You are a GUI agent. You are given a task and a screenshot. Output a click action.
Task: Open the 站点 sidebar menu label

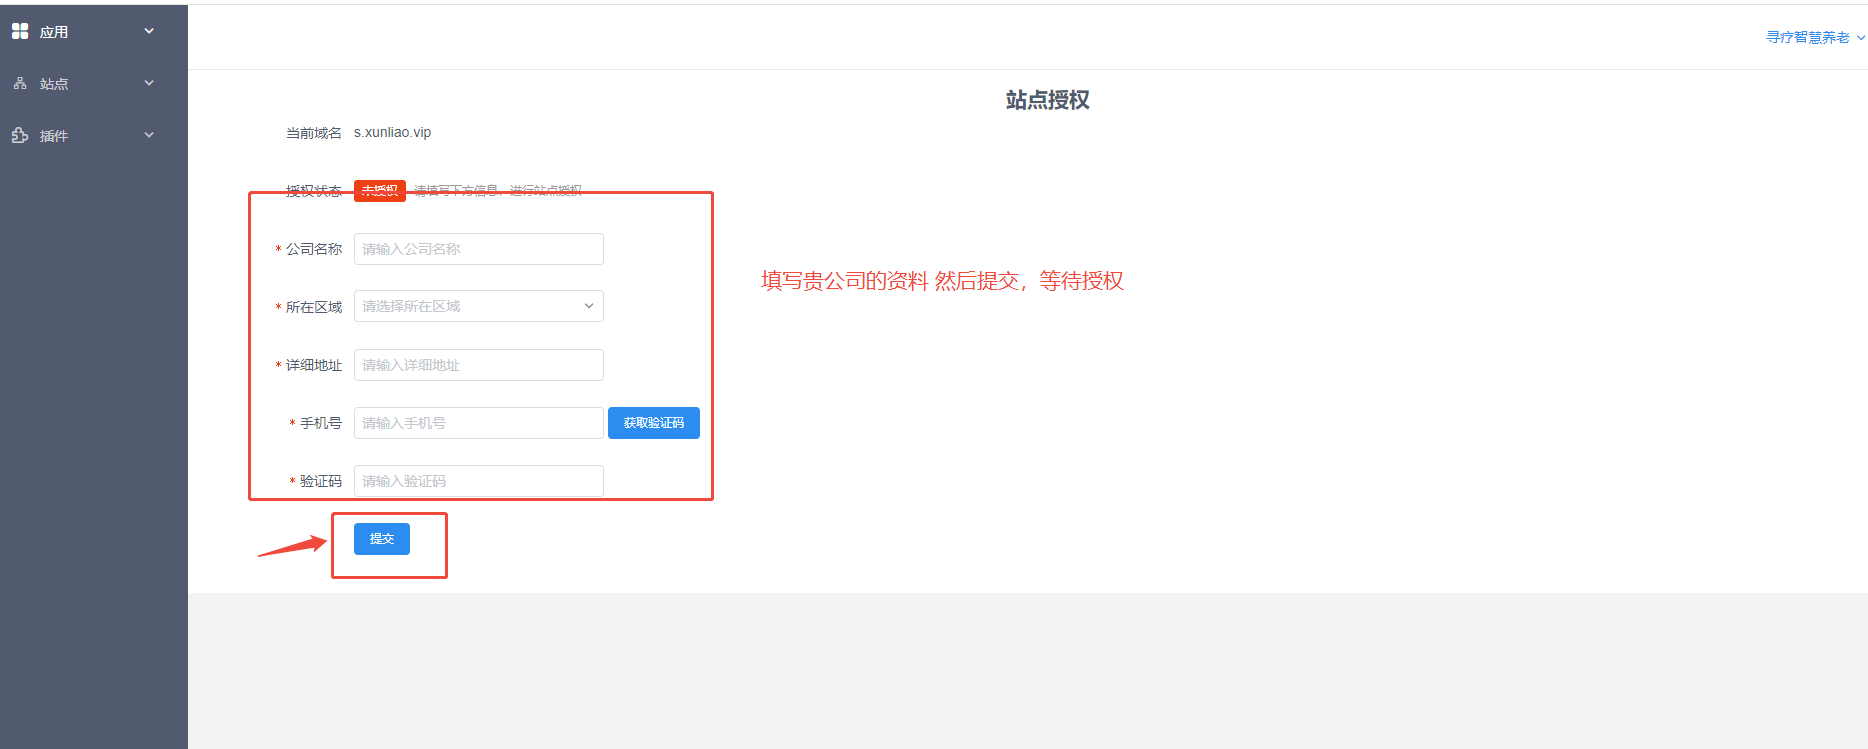pos(54,84)
